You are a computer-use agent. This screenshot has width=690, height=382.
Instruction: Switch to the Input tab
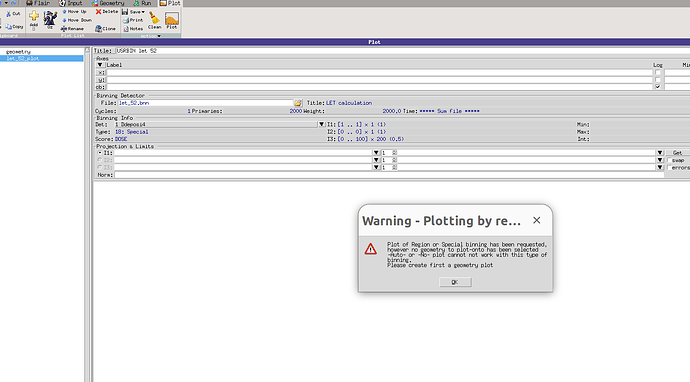71,3
